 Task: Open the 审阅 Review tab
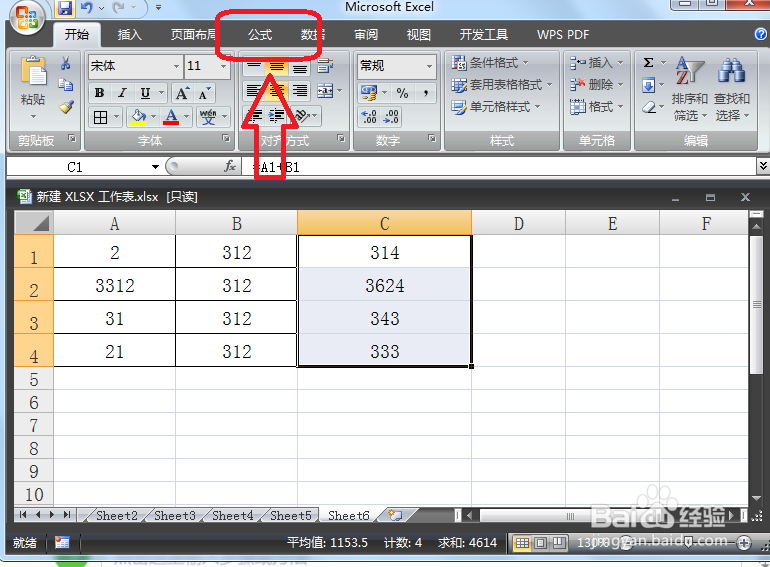click(x=366, y=34)
